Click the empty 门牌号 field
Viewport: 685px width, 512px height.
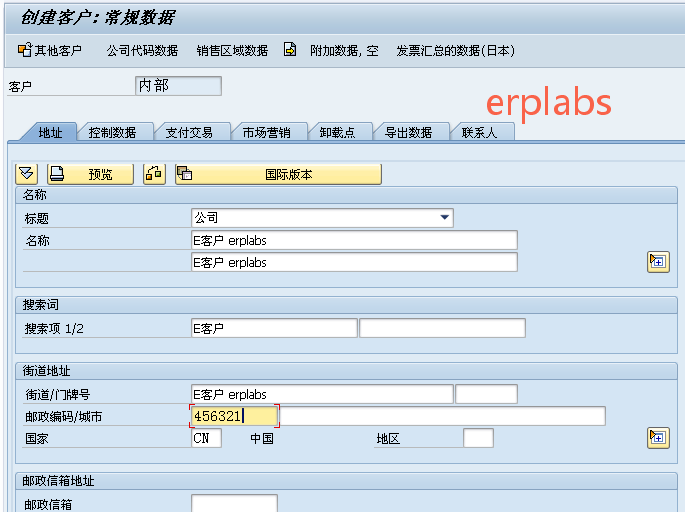tap(486, 394)
